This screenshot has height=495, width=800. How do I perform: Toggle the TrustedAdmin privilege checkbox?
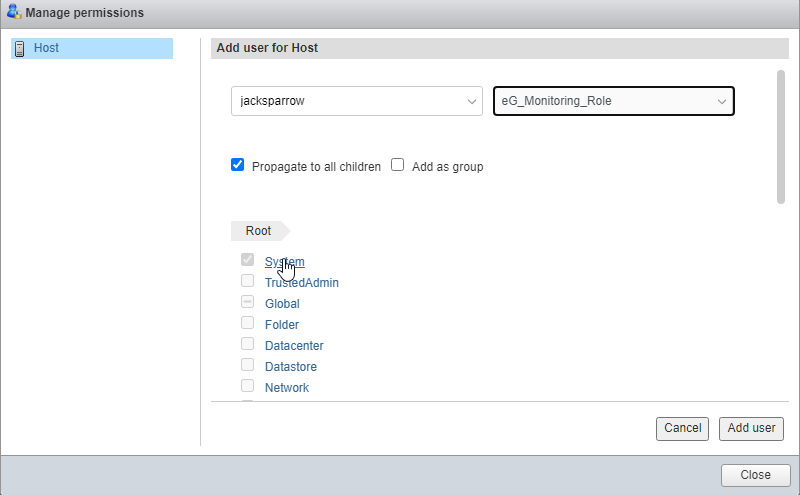click(247, 281)
